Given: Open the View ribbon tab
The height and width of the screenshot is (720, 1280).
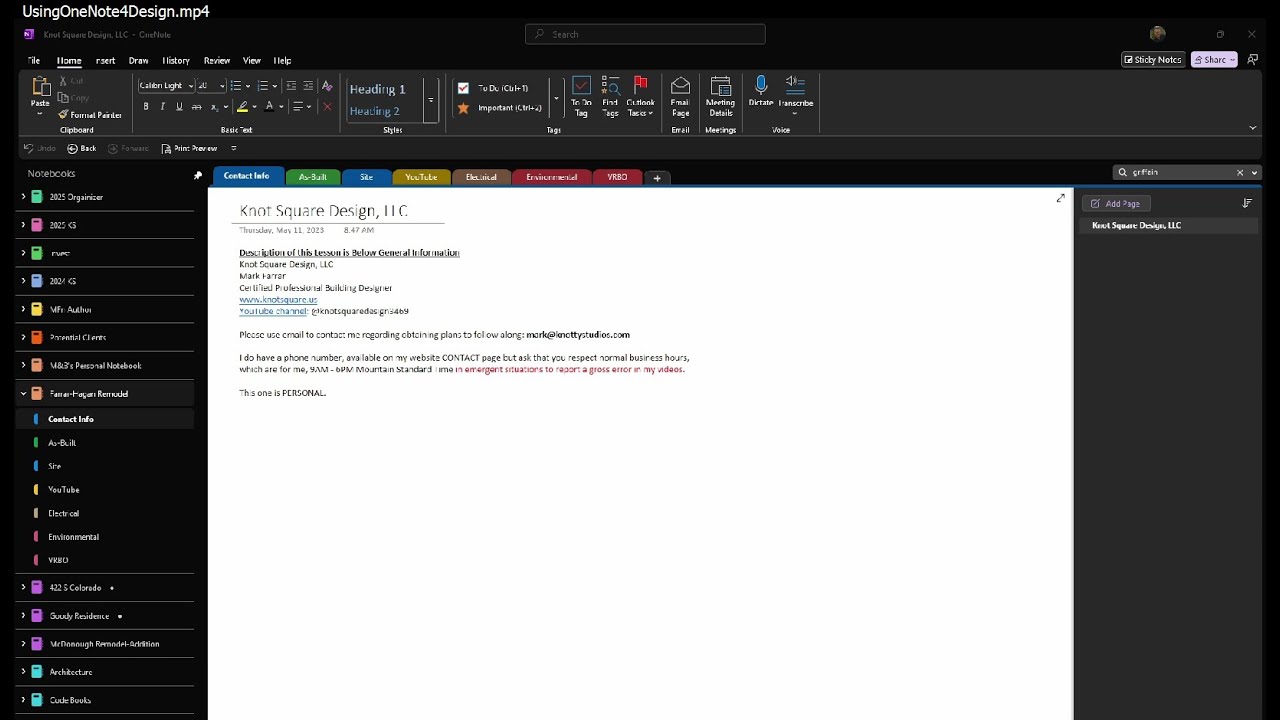Looking at the screenshot, I should click(x=252, y=61).
